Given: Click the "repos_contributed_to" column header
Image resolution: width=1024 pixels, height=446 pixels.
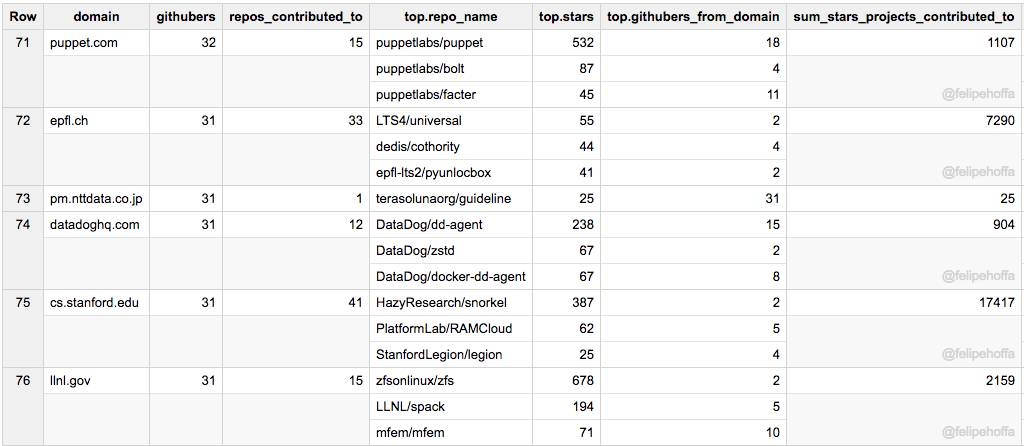Looking at the screenshot, I should [x=296, y=17].
